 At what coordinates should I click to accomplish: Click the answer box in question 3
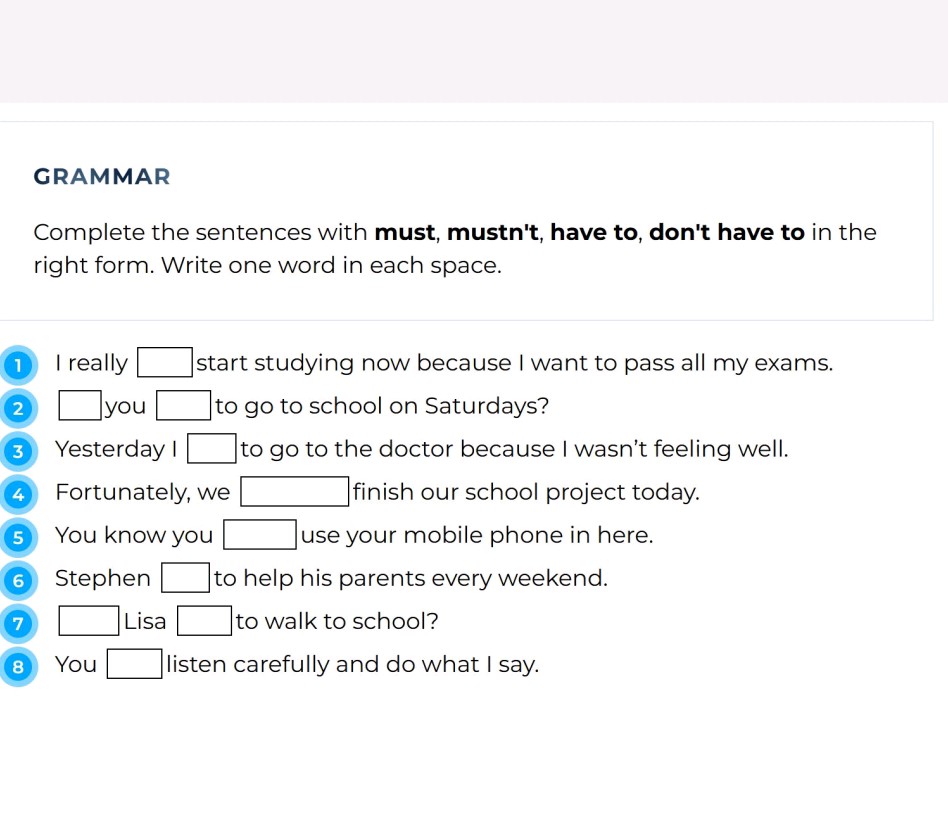coord(211,448)
